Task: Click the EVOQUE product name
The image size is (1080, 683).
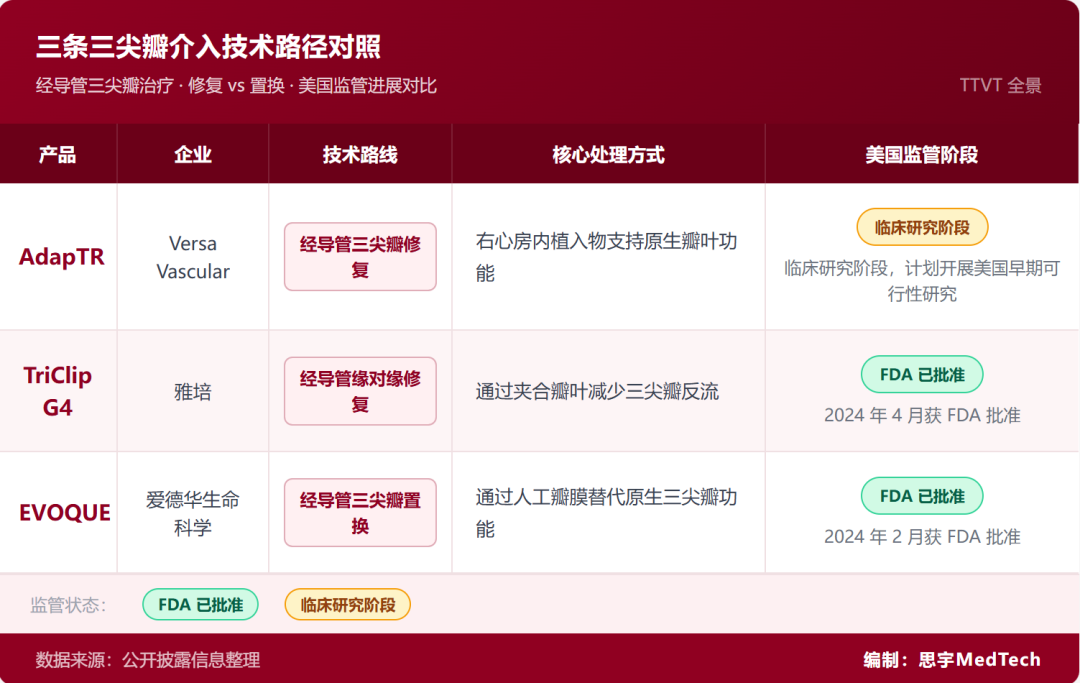Action: click(65, 512)
